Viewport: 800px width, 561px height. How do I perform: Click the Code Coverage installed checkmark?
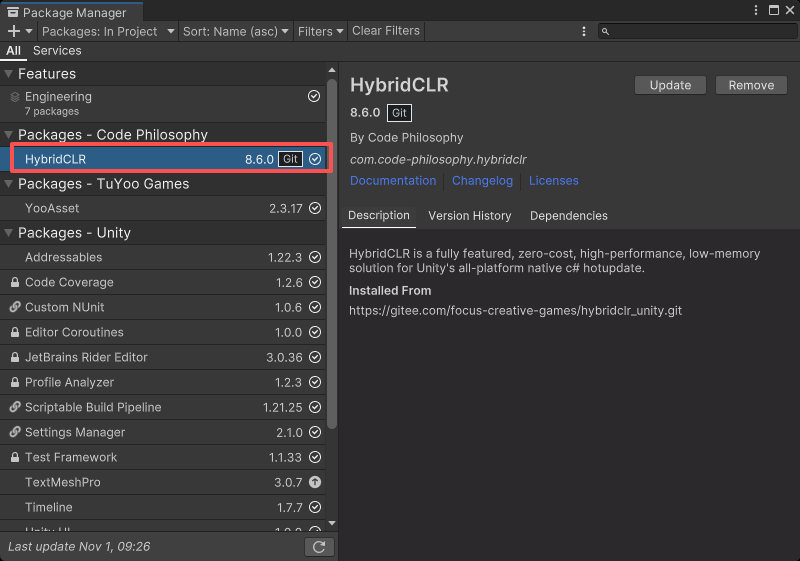tap(315, 282)
